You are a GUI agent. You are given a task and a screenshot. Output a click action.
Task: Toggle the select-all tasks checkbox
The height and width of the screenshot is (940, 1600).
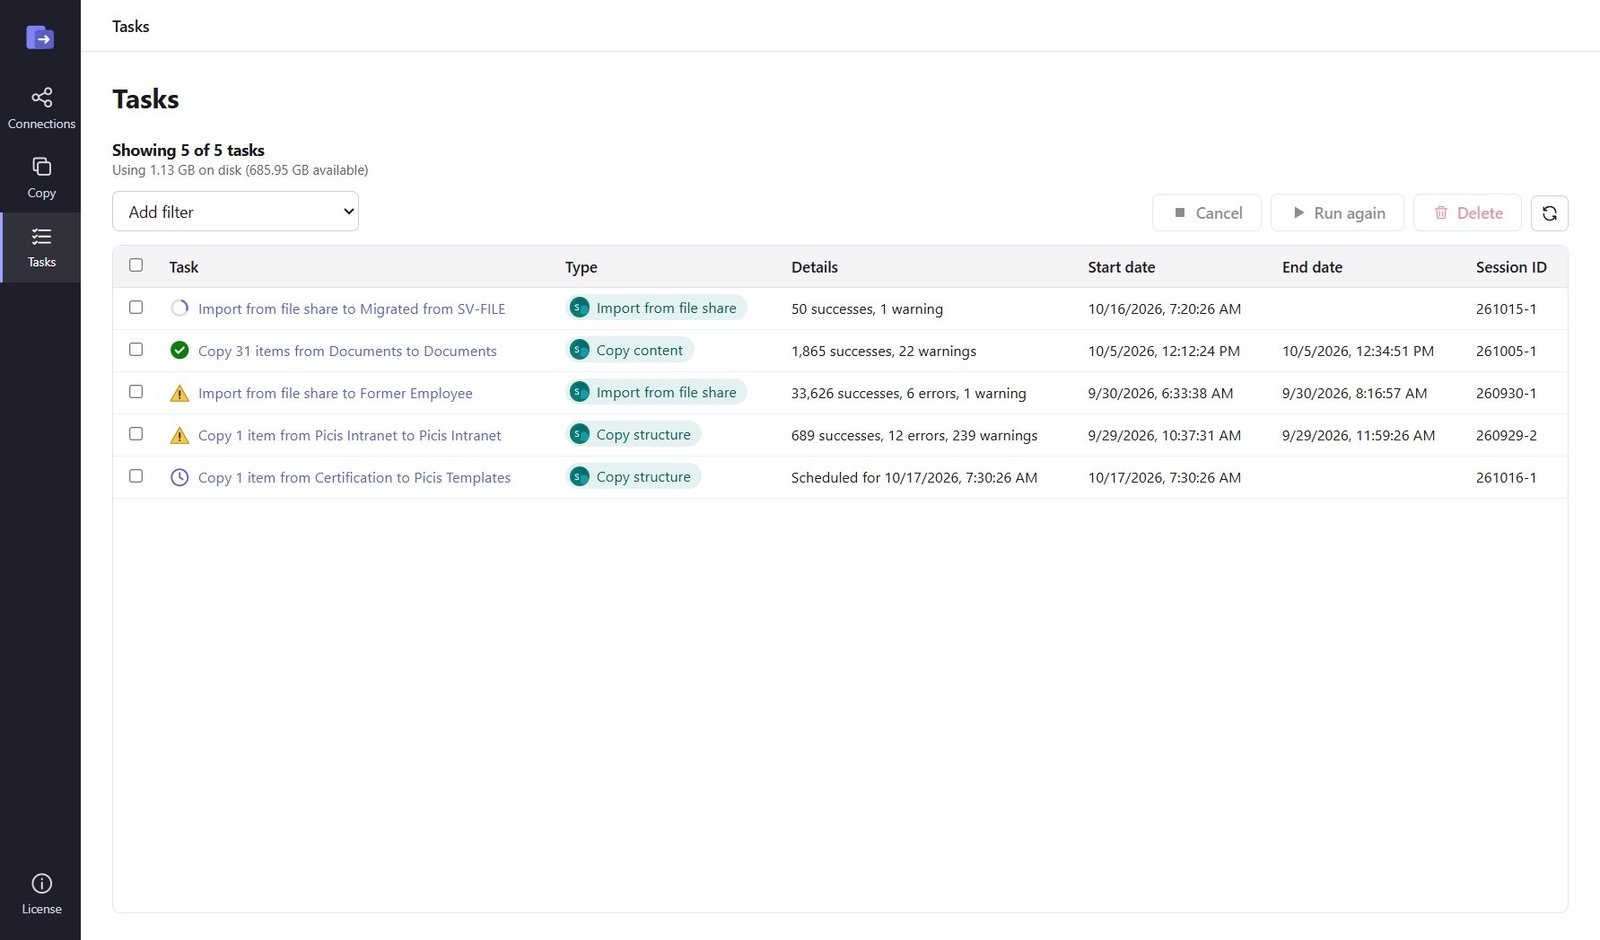pyautogui.click(x=136, y=265)
